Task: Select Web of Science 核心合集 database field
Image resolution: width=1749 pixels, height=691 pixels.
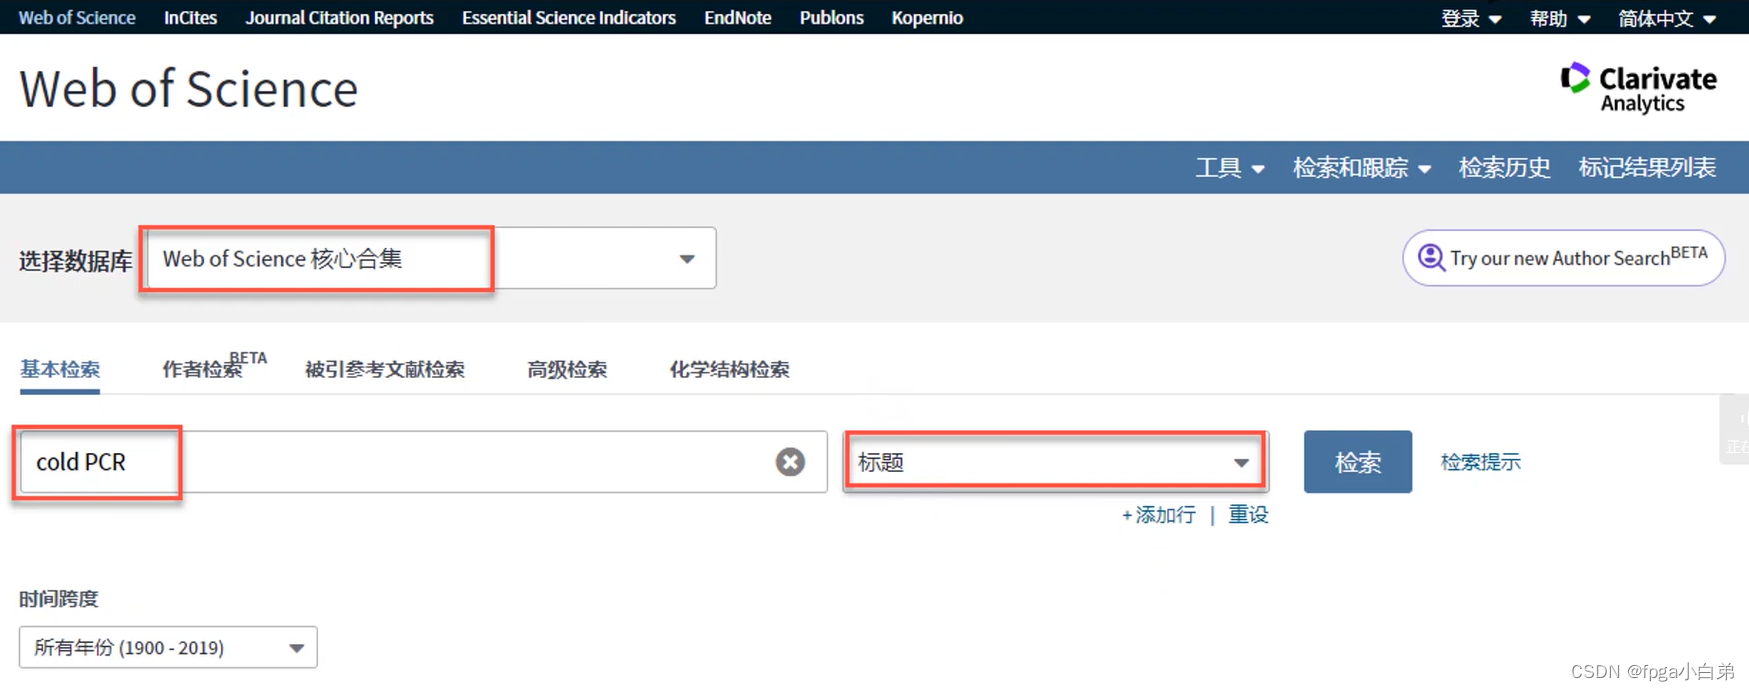Action: (x=431, y=259)
